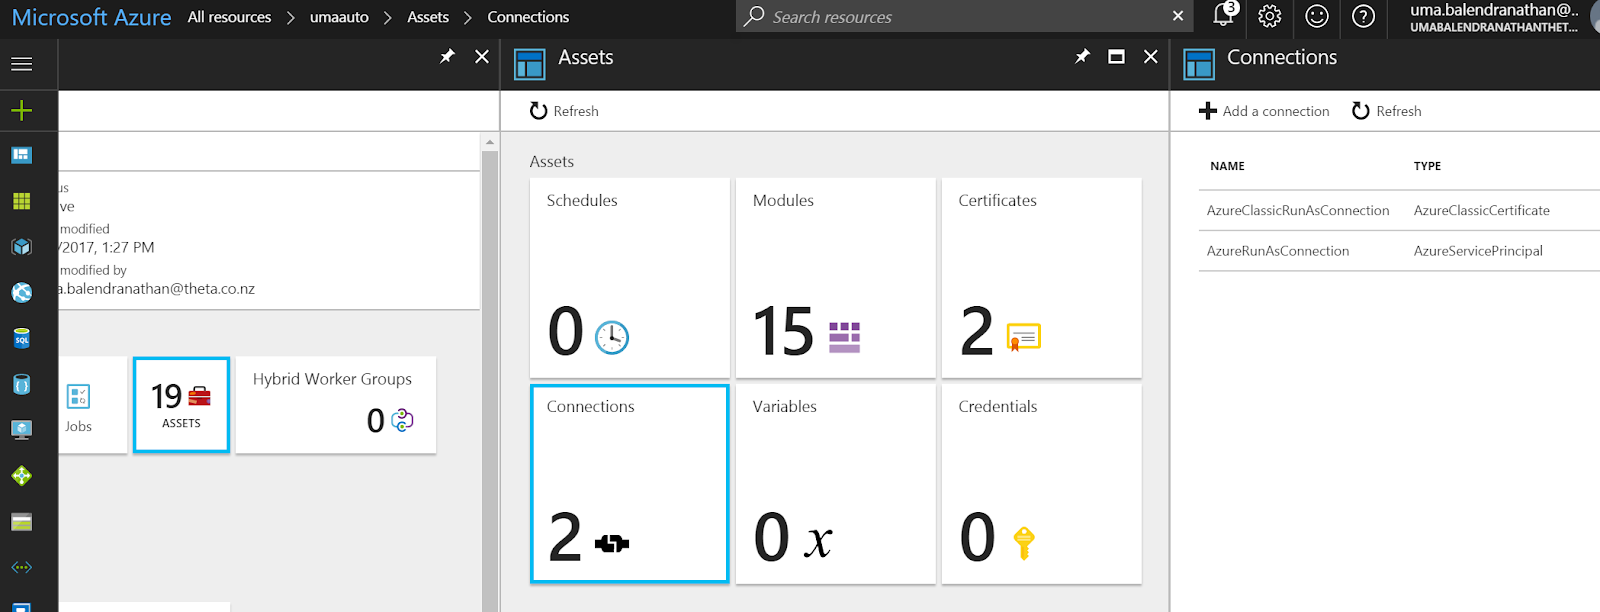Sort by TYPE column header
Screen dimensions: 1600x612
[x=1427, y=166]
